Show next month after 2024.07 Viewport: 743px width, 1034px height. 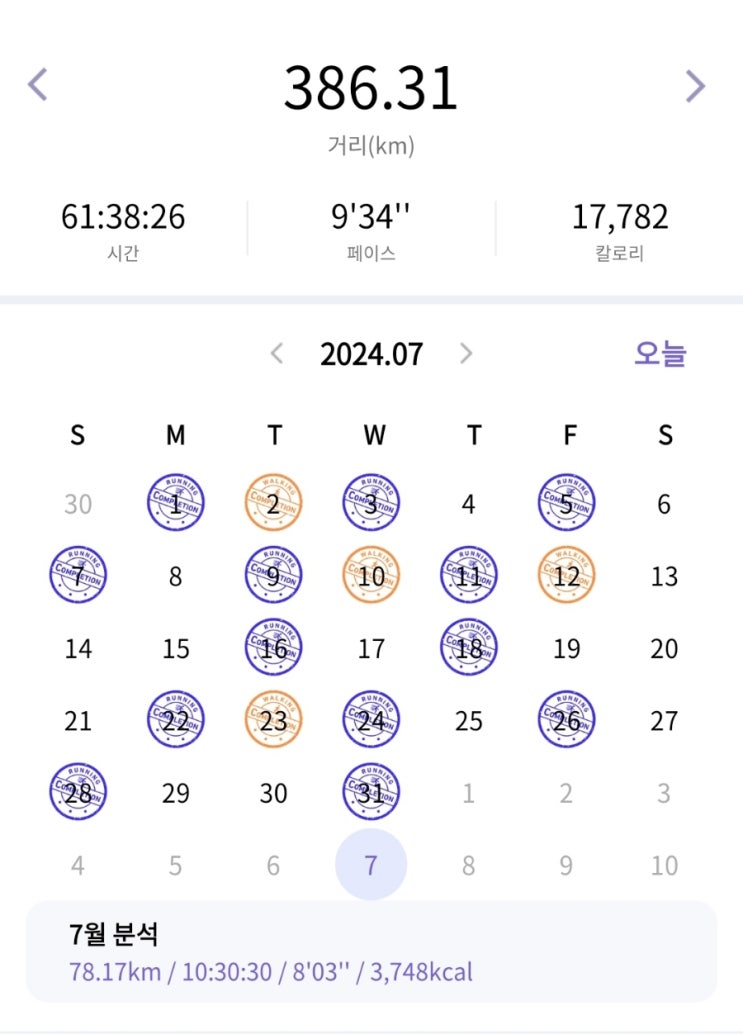click(465, 353)
